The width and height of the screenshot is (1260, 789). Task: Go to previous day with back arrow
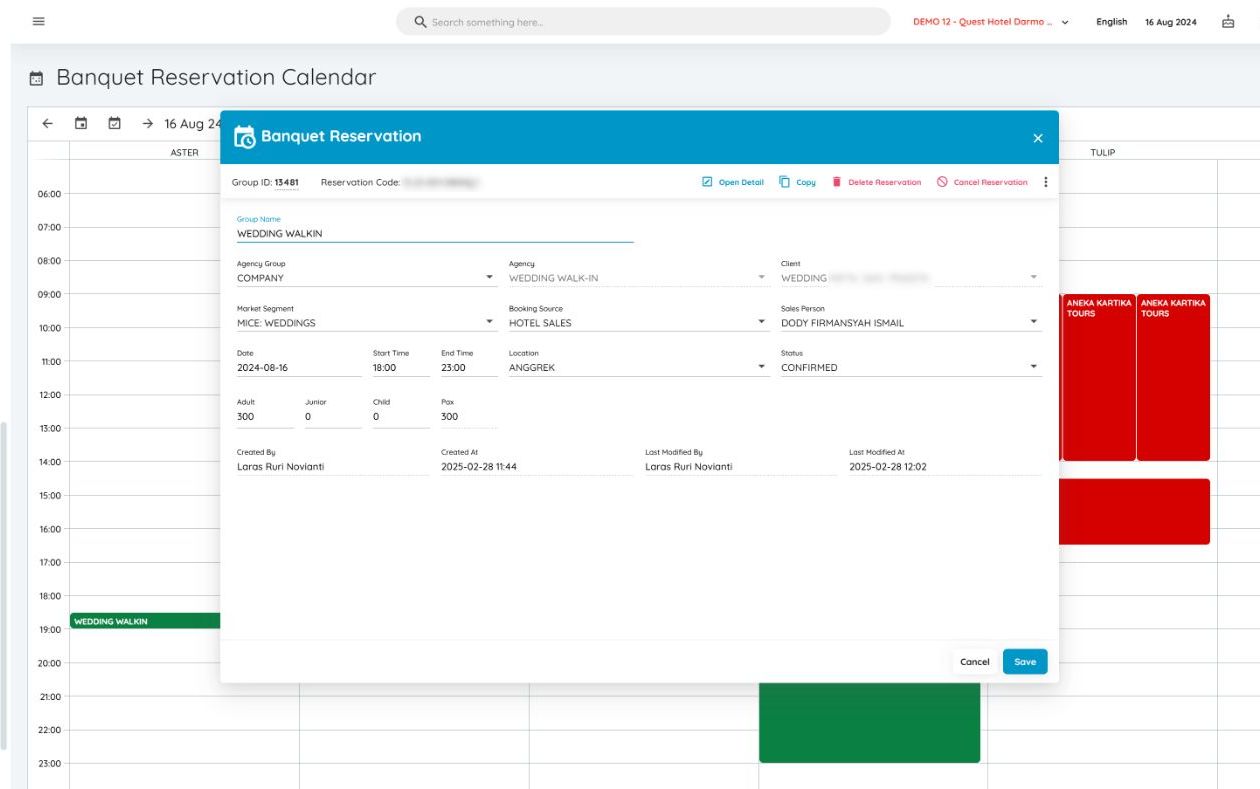(x=47, y=124)
